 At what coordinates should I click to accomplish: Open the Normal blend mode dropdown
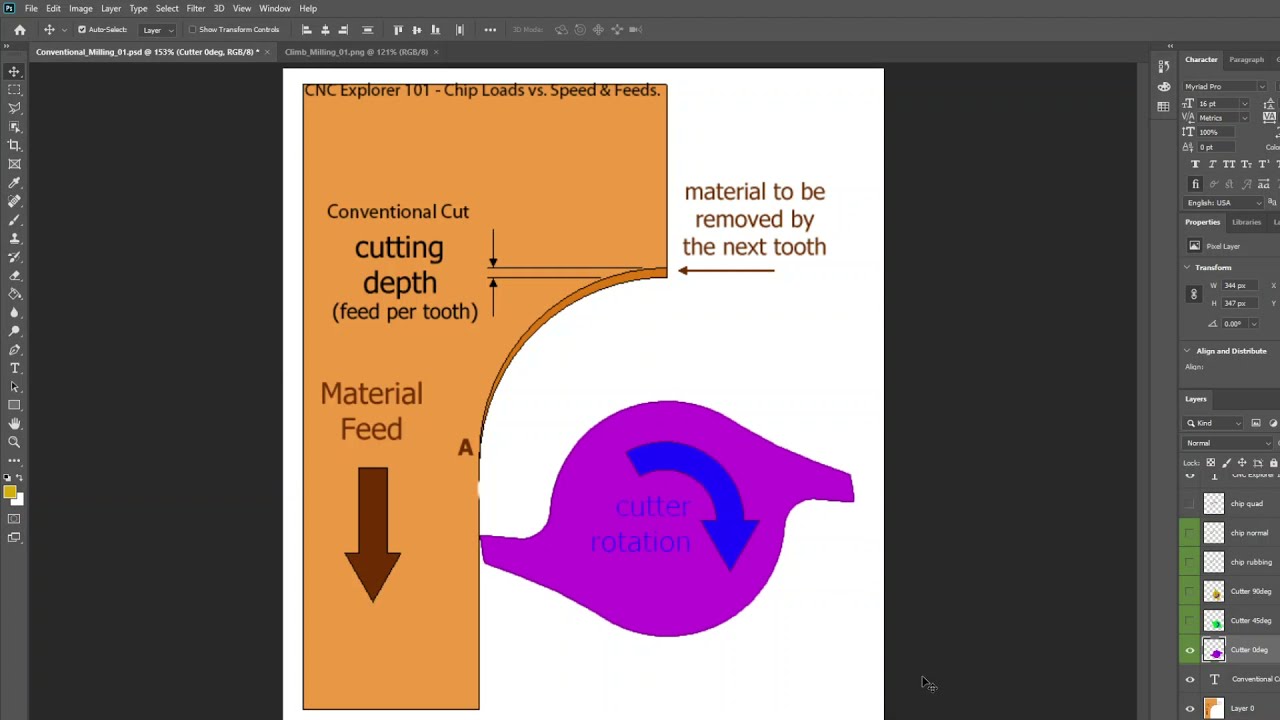1228,443
